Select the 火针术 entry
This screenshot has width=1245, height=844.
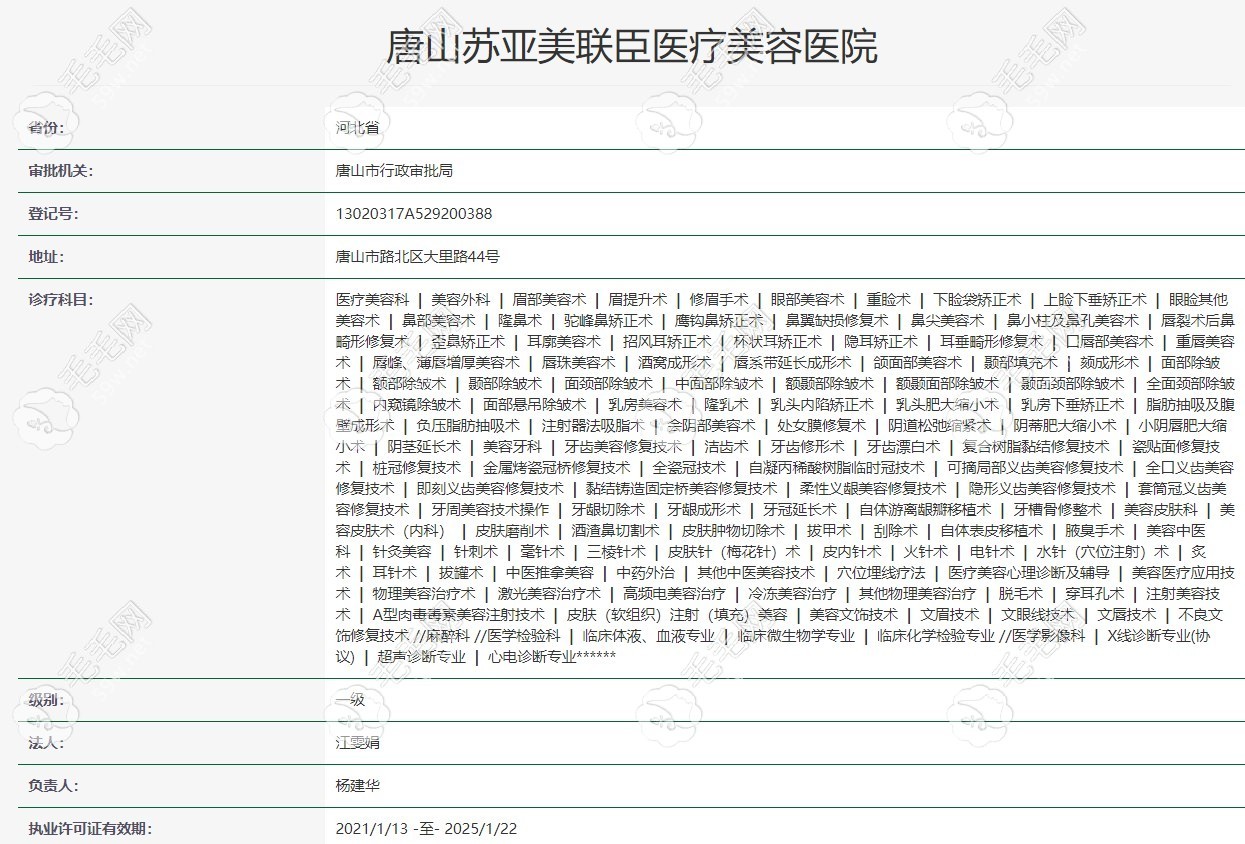pos(925,552)
